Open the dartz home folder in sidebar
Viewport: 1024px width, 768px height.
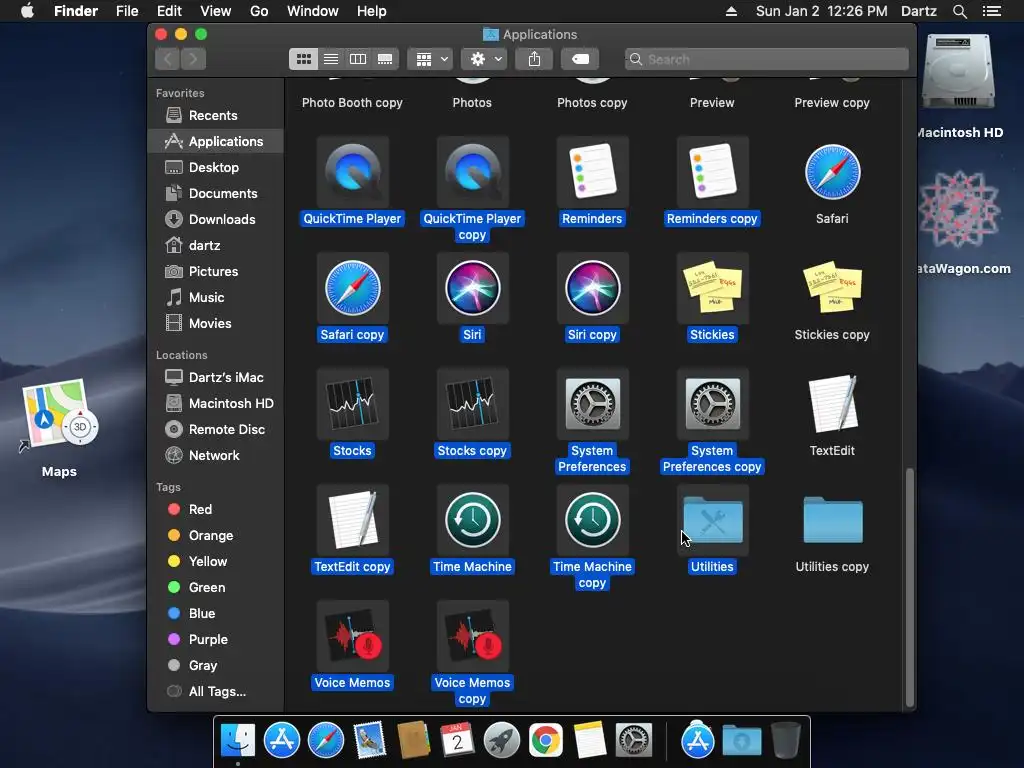point(216,246)
